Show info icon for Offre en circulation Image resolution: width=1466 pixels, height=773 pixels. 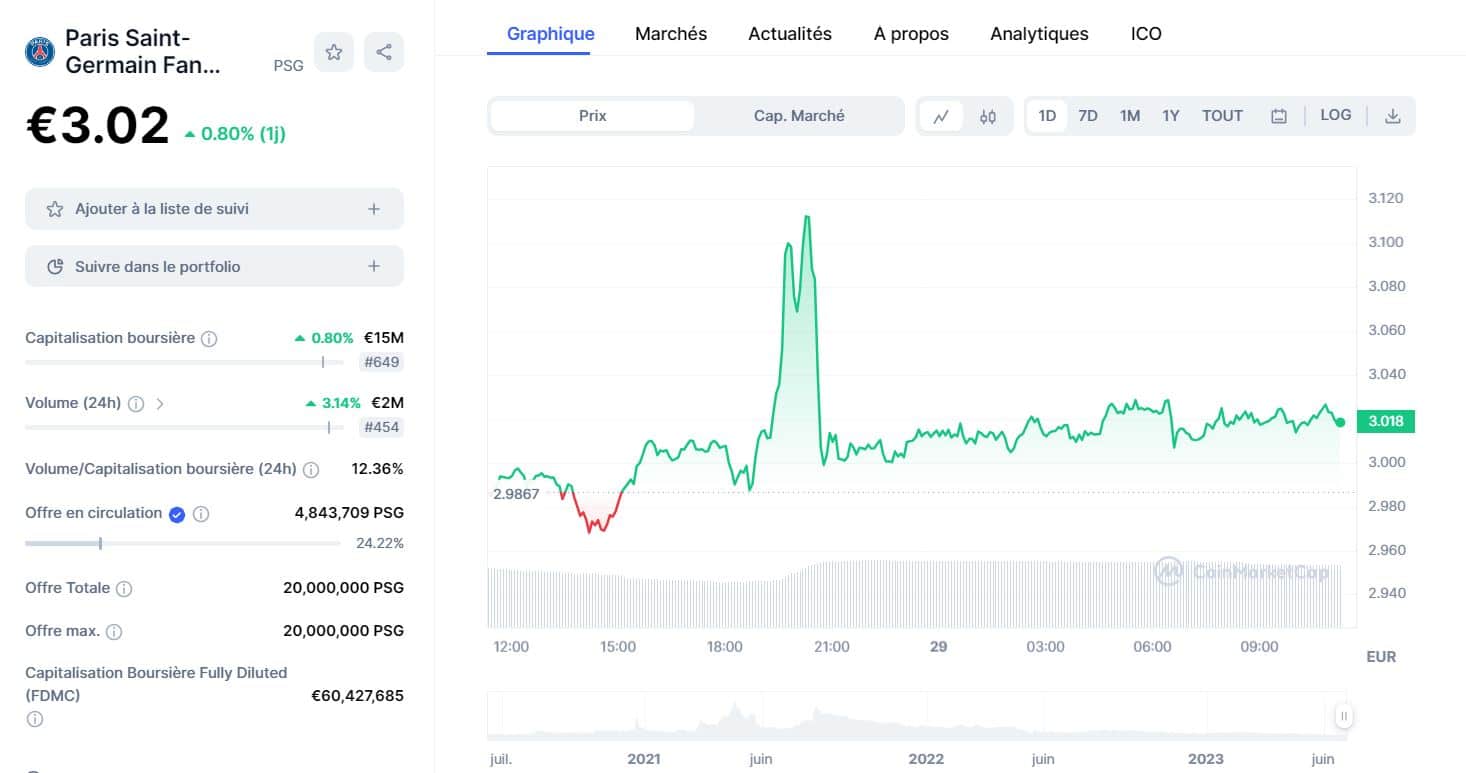[201, 514]
